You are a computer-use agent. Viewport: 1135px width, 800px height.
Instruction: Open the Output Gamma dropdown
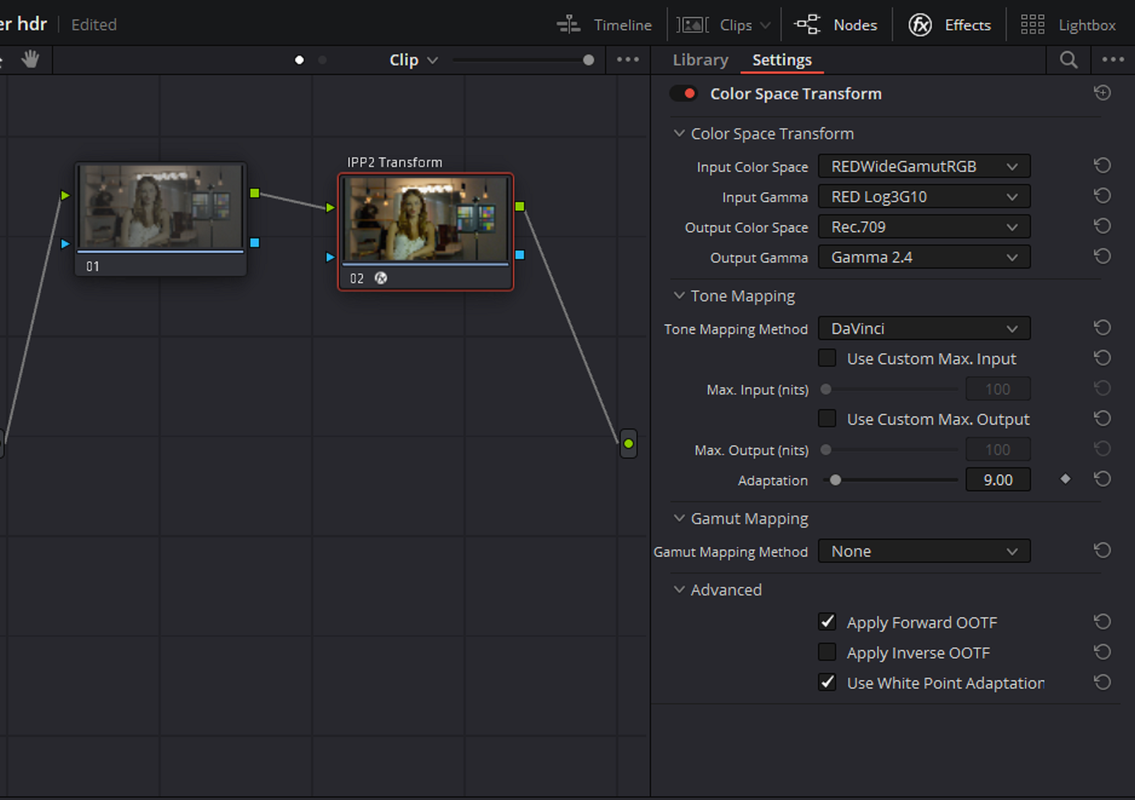click(x=924, y=258)
